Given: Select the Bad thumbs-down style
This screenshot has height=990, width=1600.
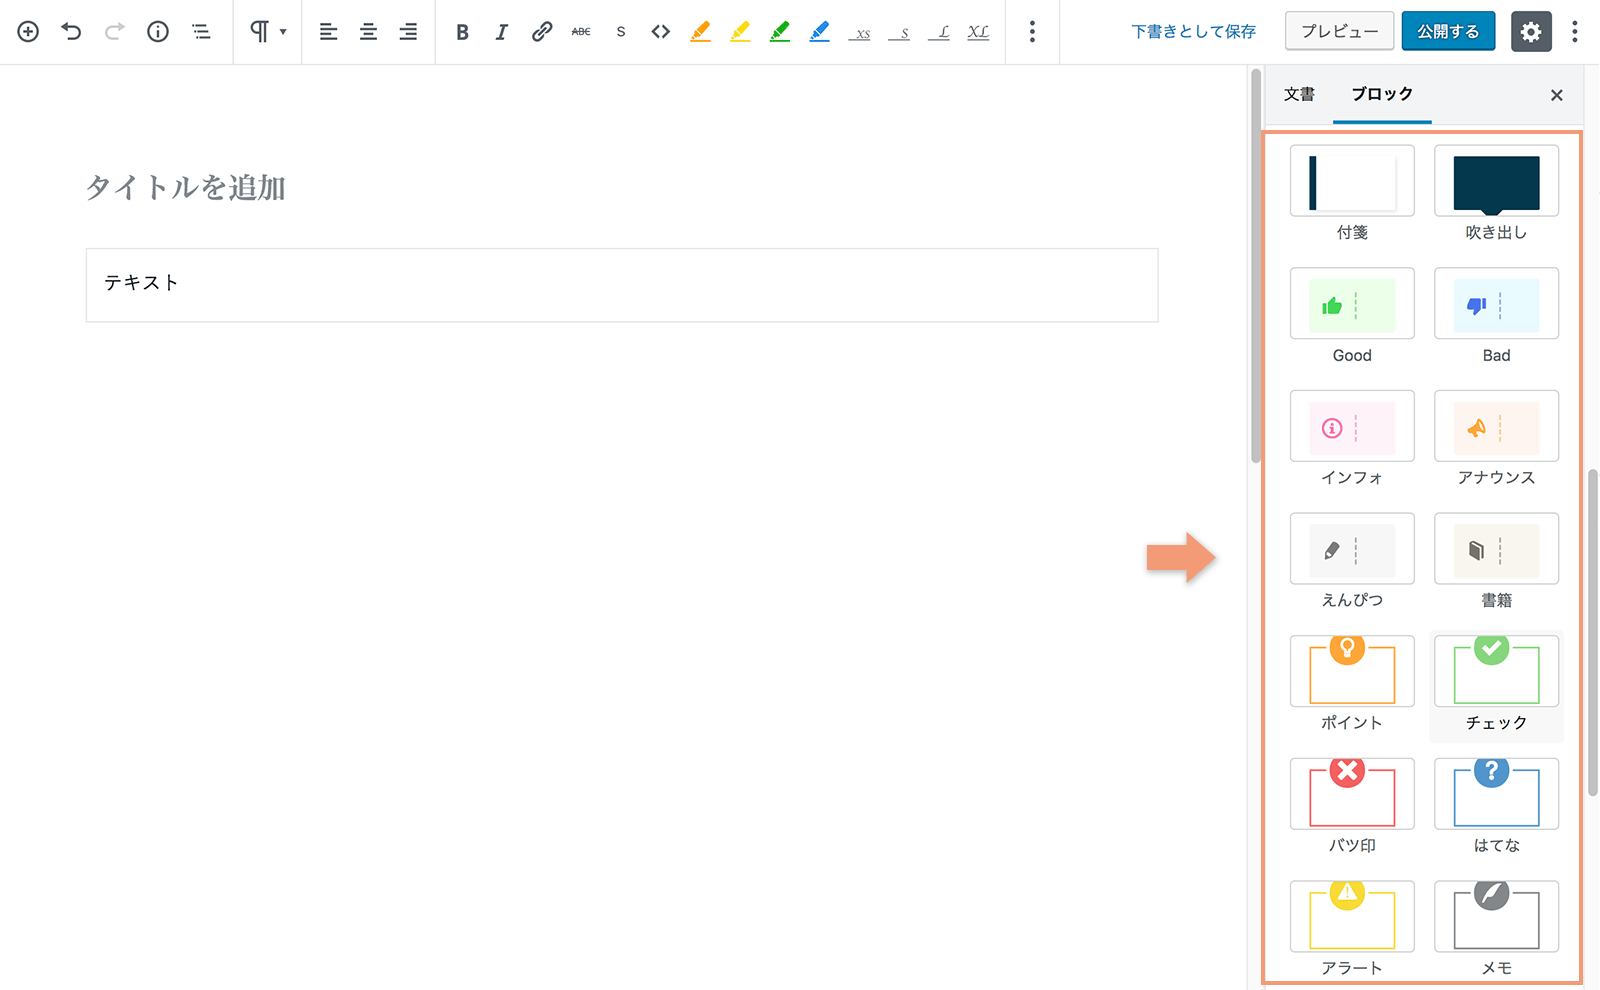Looking at the screenshot, I should click(x=1496, y=316).
